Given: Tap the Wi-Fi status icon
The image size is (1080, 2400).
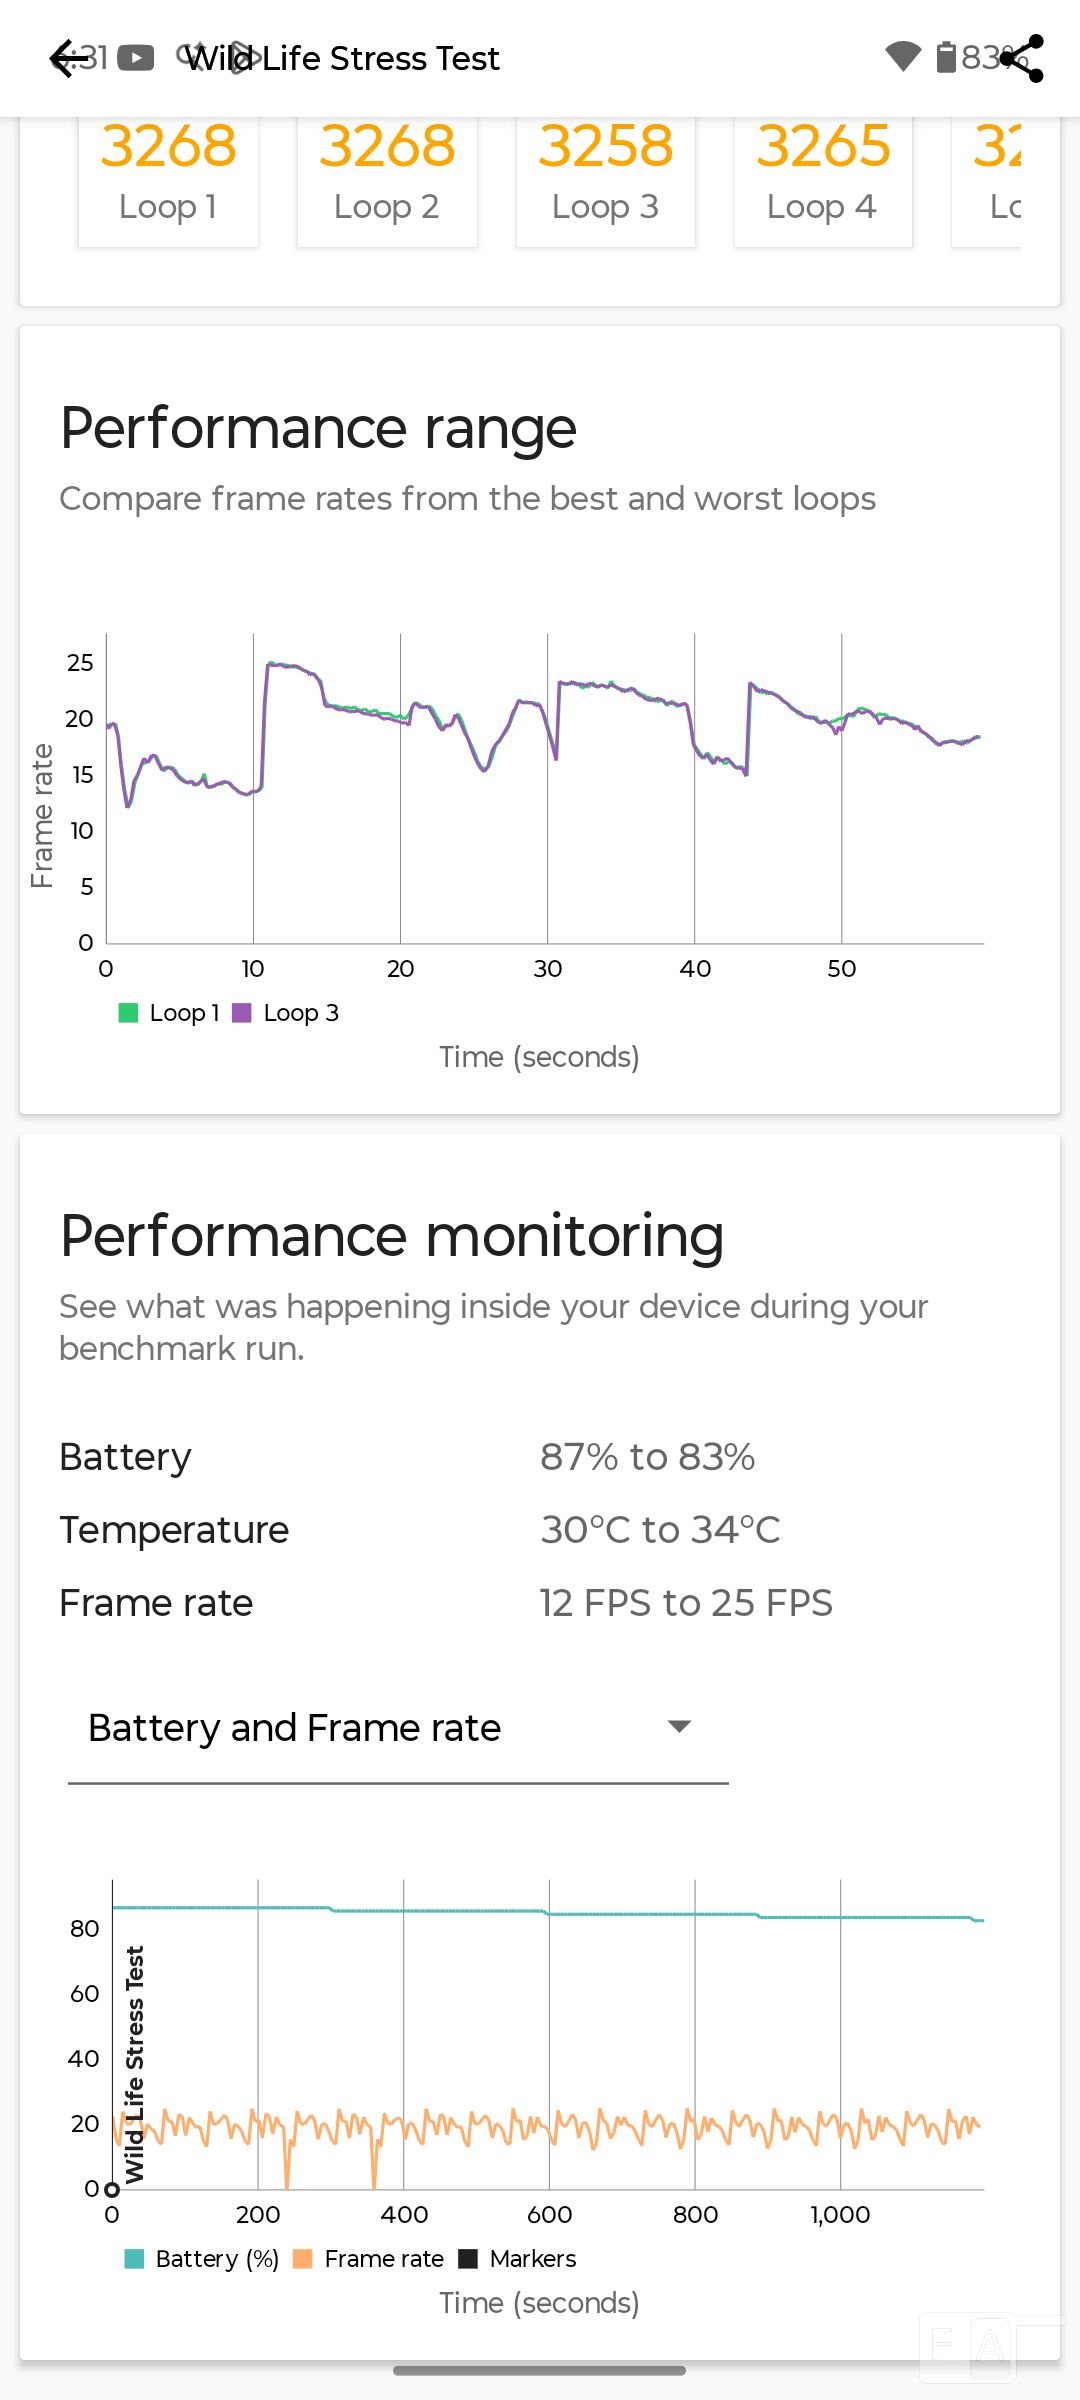Looking at the screenshot, I should pyautogui.click(x=903, y=57).
